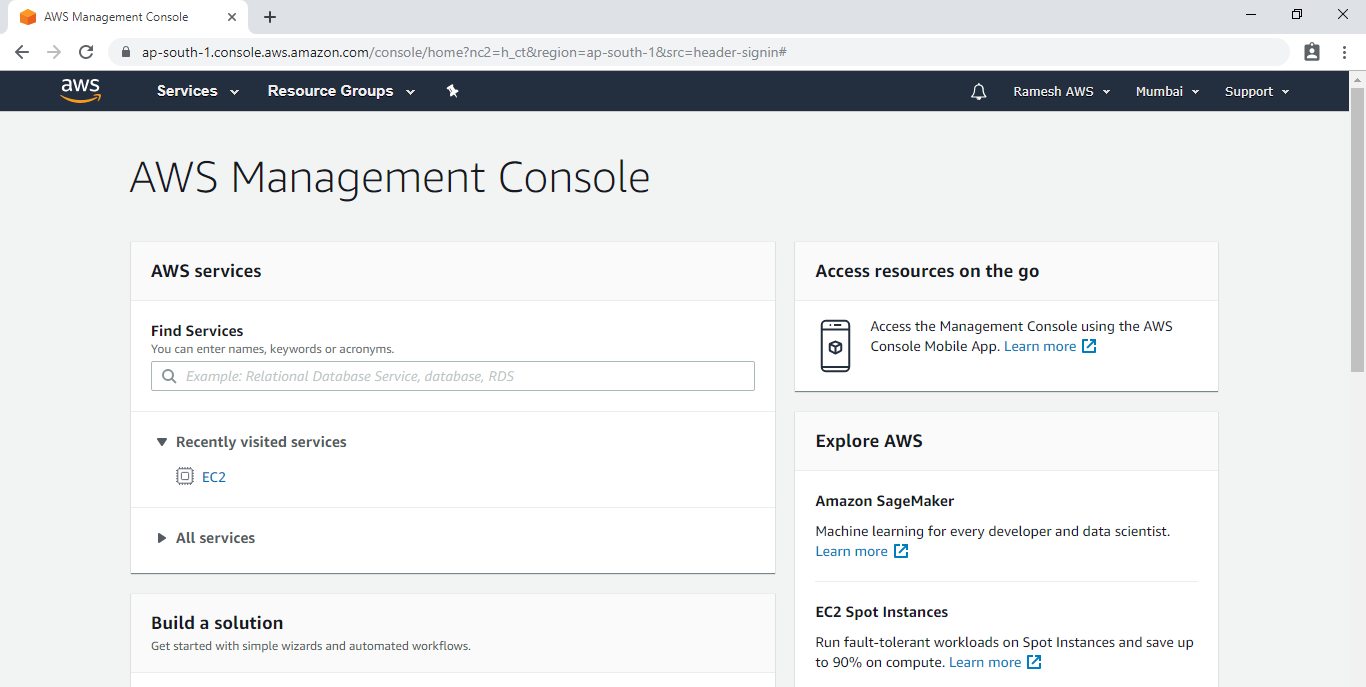Click the EC2 Spot Instances heading
Image resolution: width=1366 pixels, height=687 pixels.
882,612
